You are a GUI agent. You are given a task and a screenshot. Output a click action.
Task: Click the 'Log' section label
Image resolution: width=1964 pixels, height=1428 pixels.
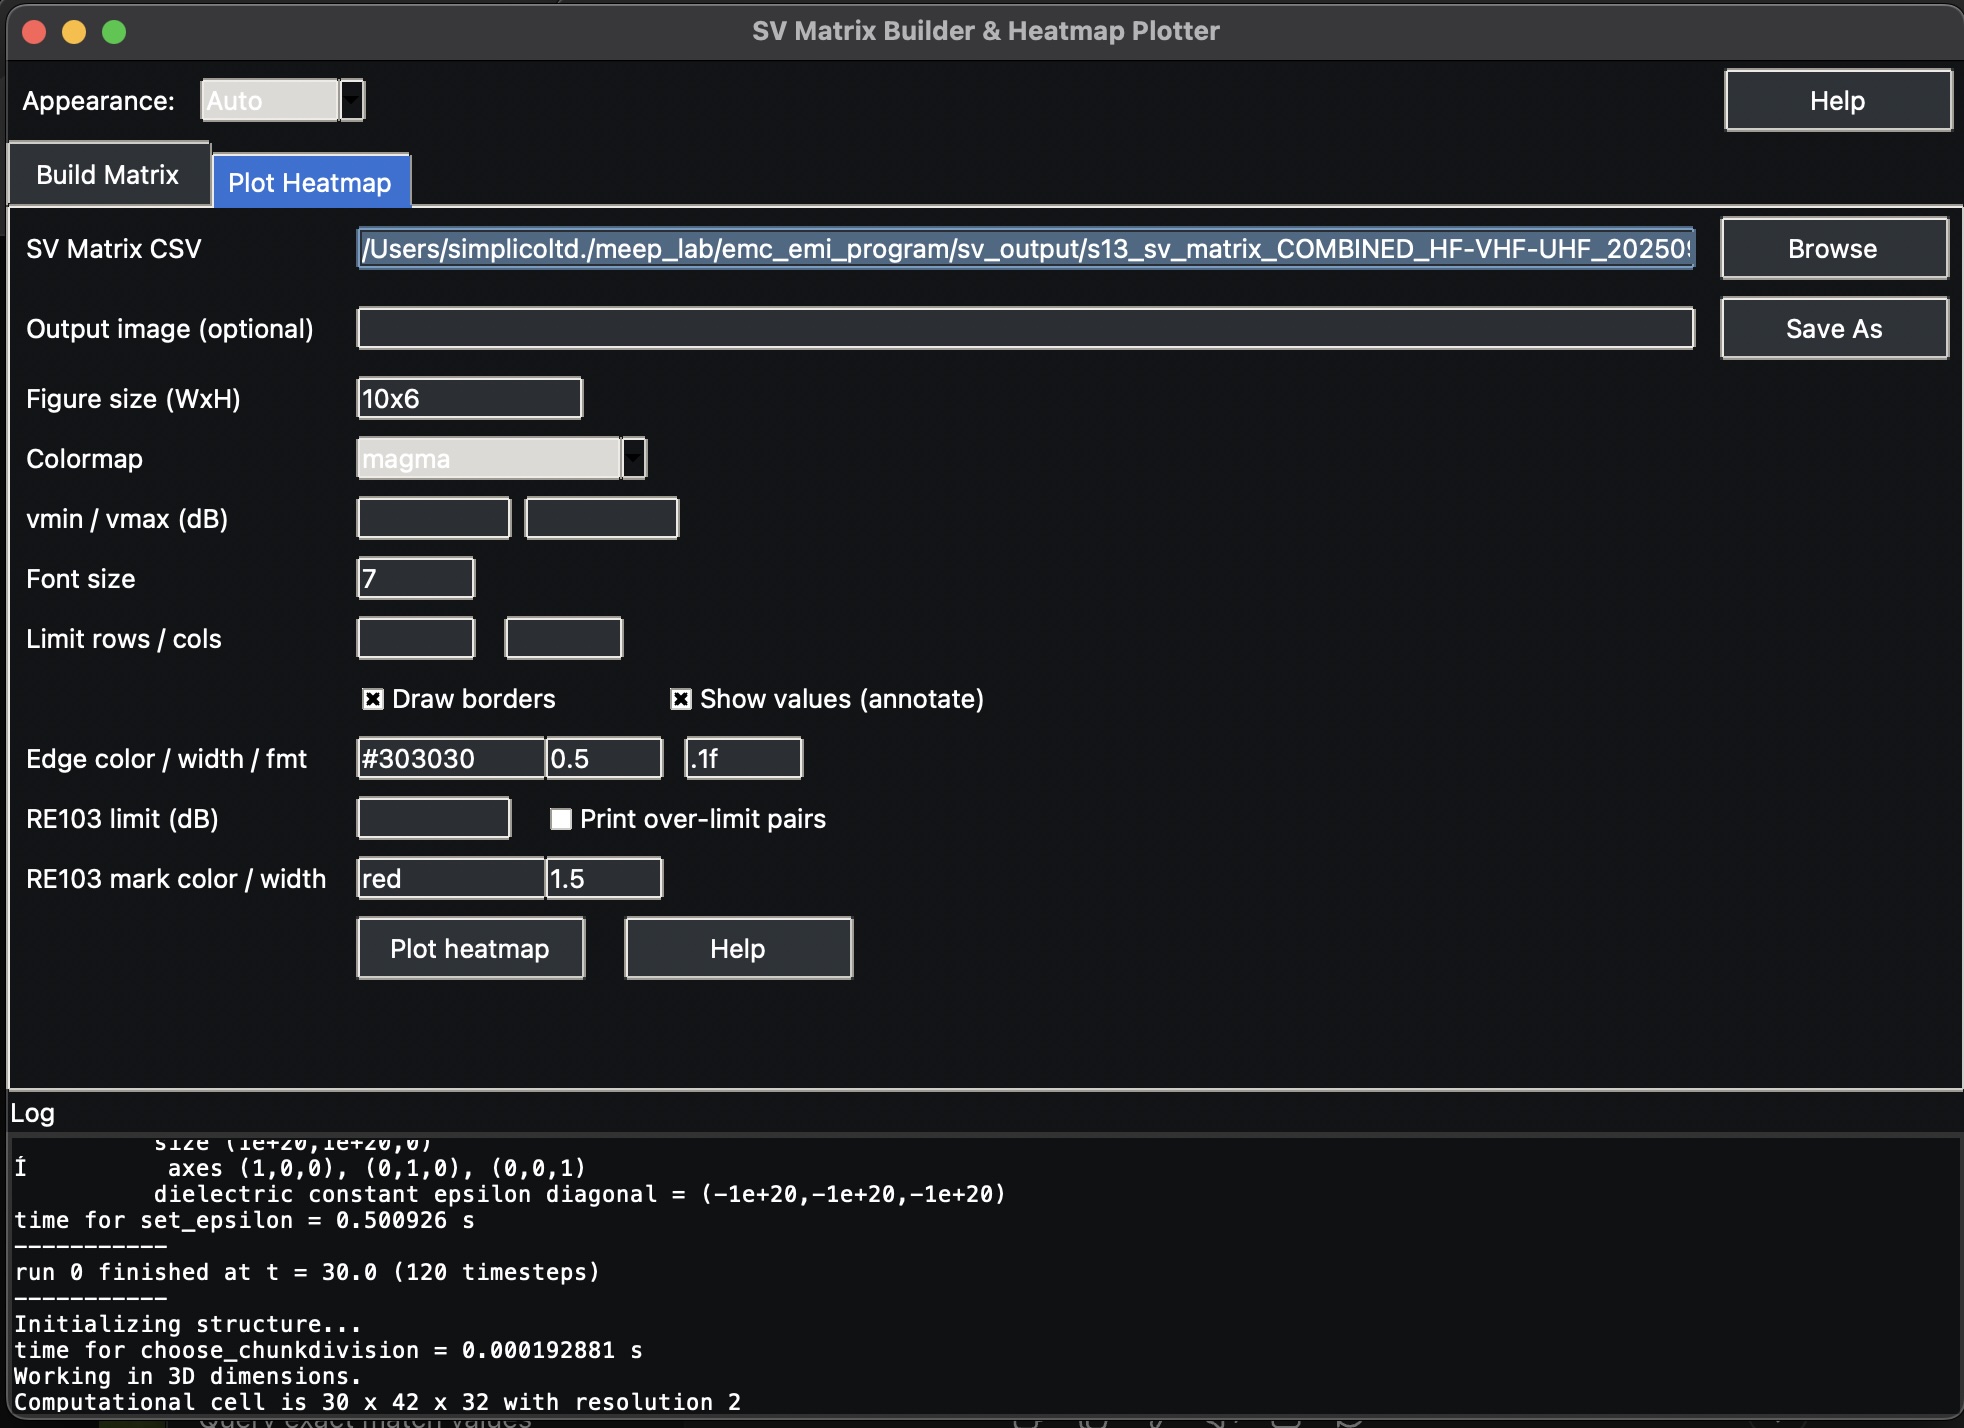pyautogui.click(x=32, y=1113)
